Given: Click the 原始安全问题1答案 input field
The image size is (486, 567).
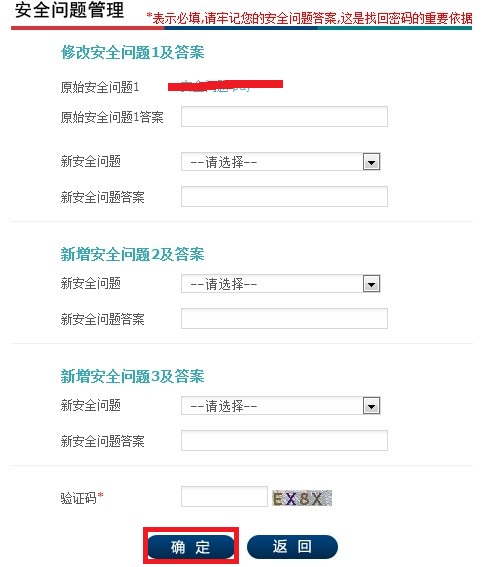Looking at the screenshot, I should pyautogui.click(x=284, y=116).
